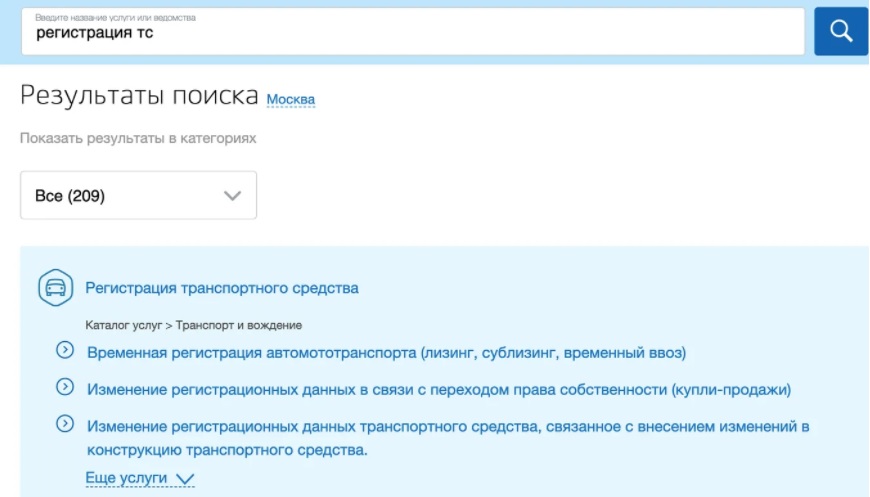Open Транспорт и вождение breadcrumb category

tap(241, 325)
